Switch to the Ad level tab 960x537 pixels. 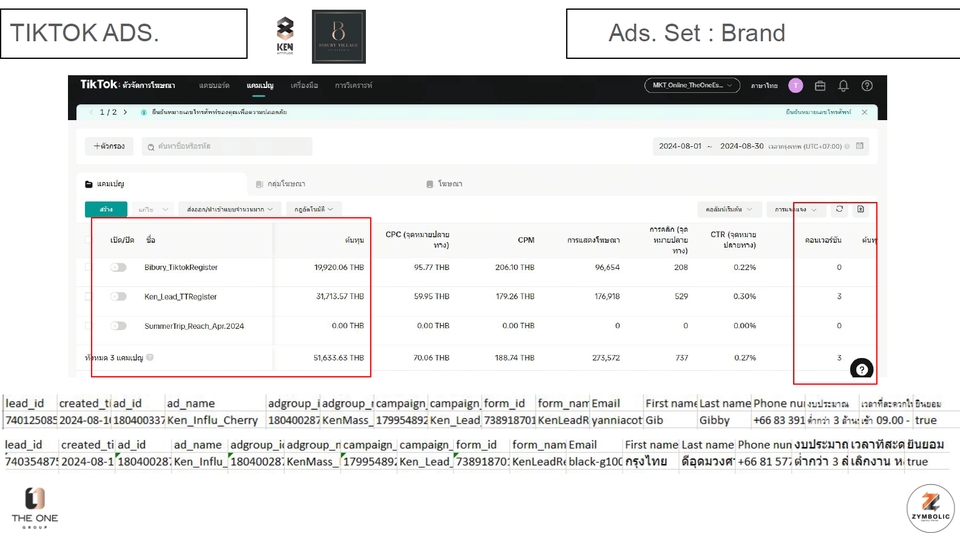coord(444,184)
